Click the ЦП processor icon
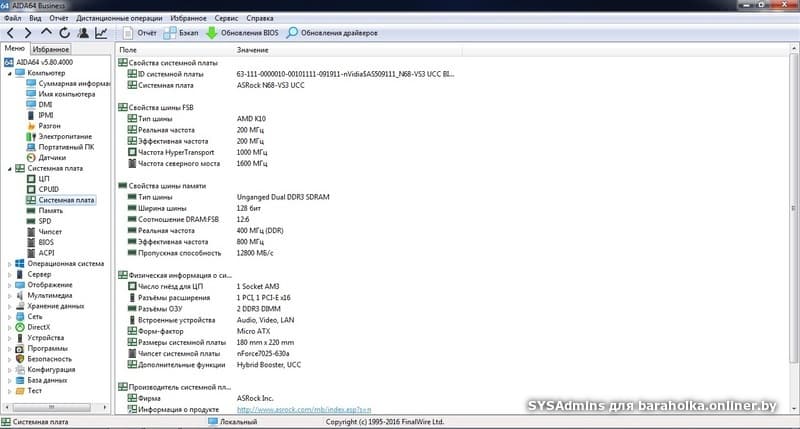 pyautogui.click(x=31, y=179)
